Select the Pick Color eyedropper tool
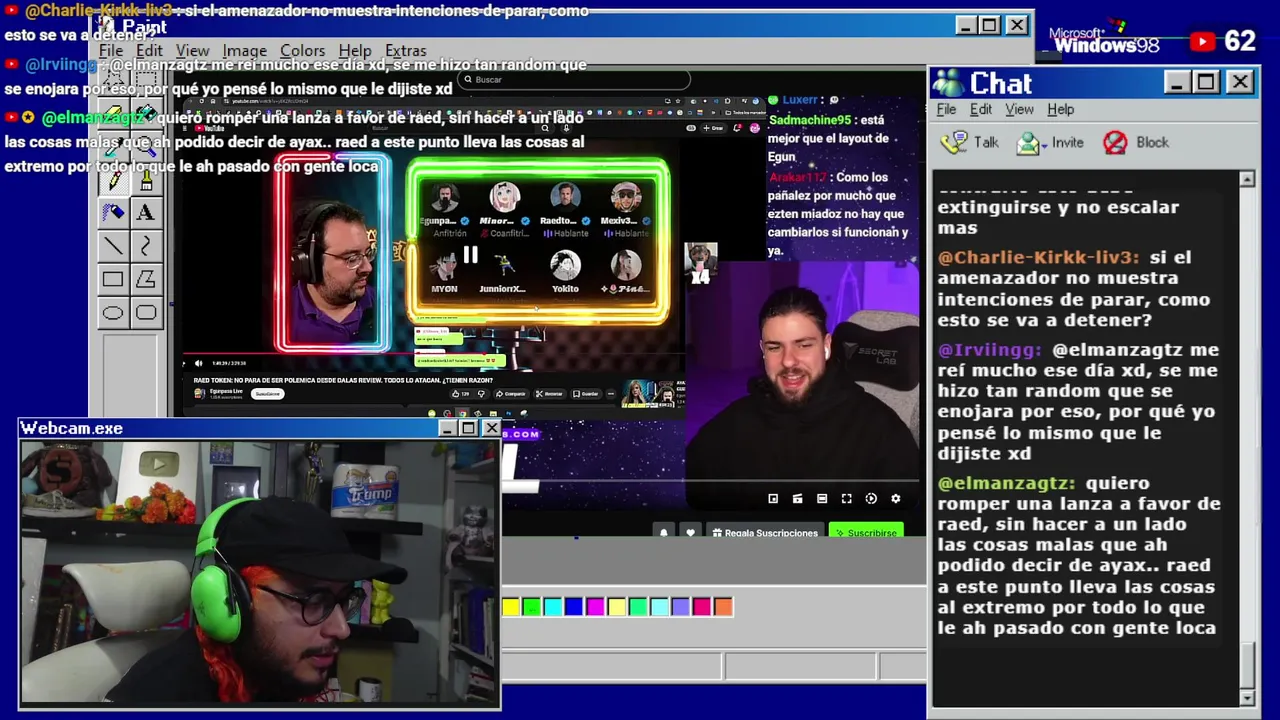The height and width of the screenshot is (720, 1280). [113, 146]
